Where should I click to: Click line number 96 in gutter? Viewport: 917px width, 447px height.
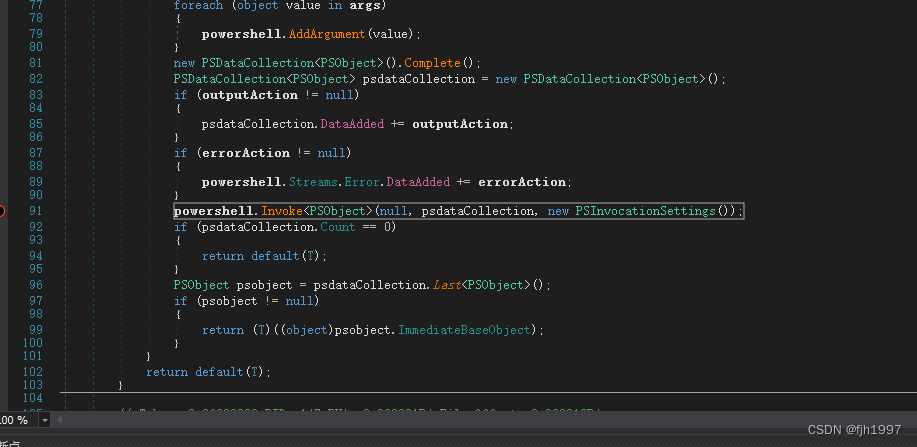(x=36, y=285)
